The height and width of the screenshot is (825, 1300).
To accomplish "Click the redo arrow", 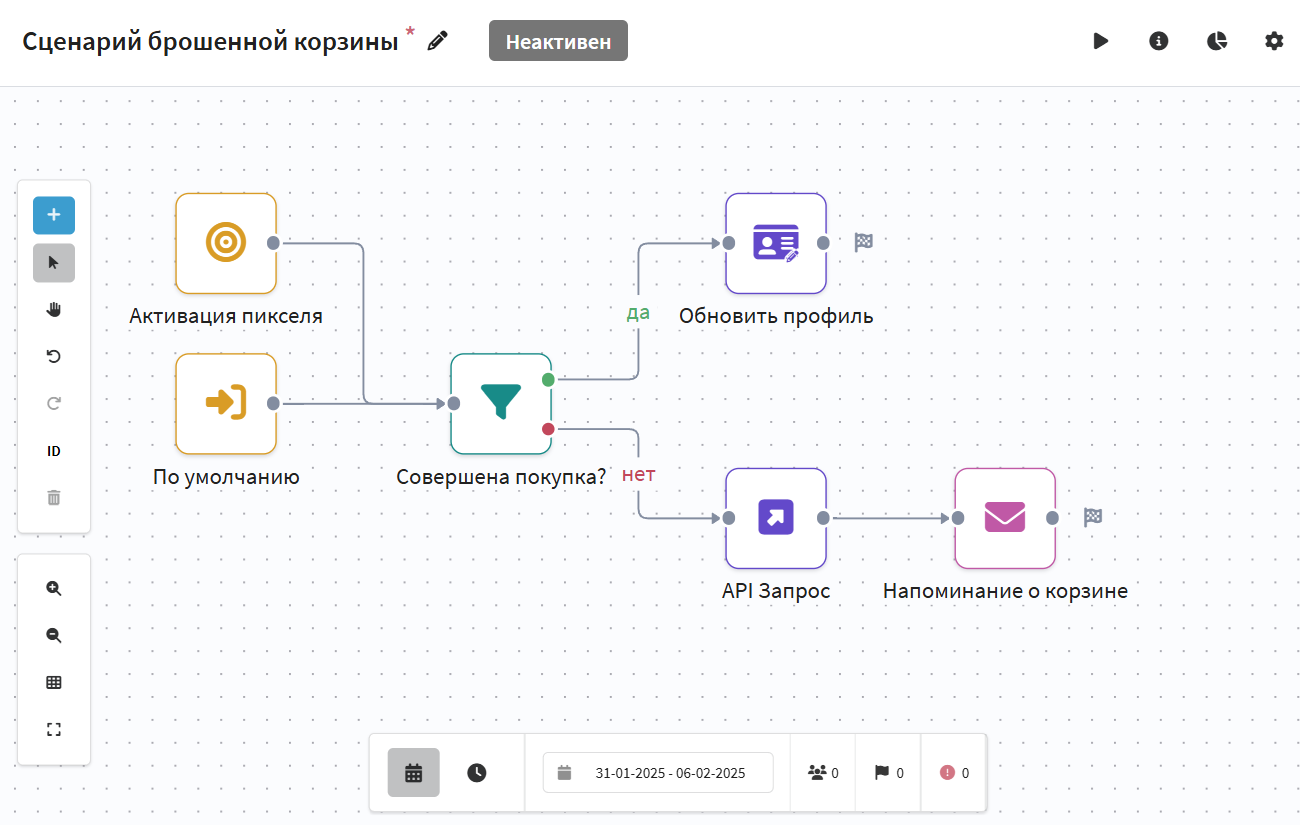I will 54,404.
